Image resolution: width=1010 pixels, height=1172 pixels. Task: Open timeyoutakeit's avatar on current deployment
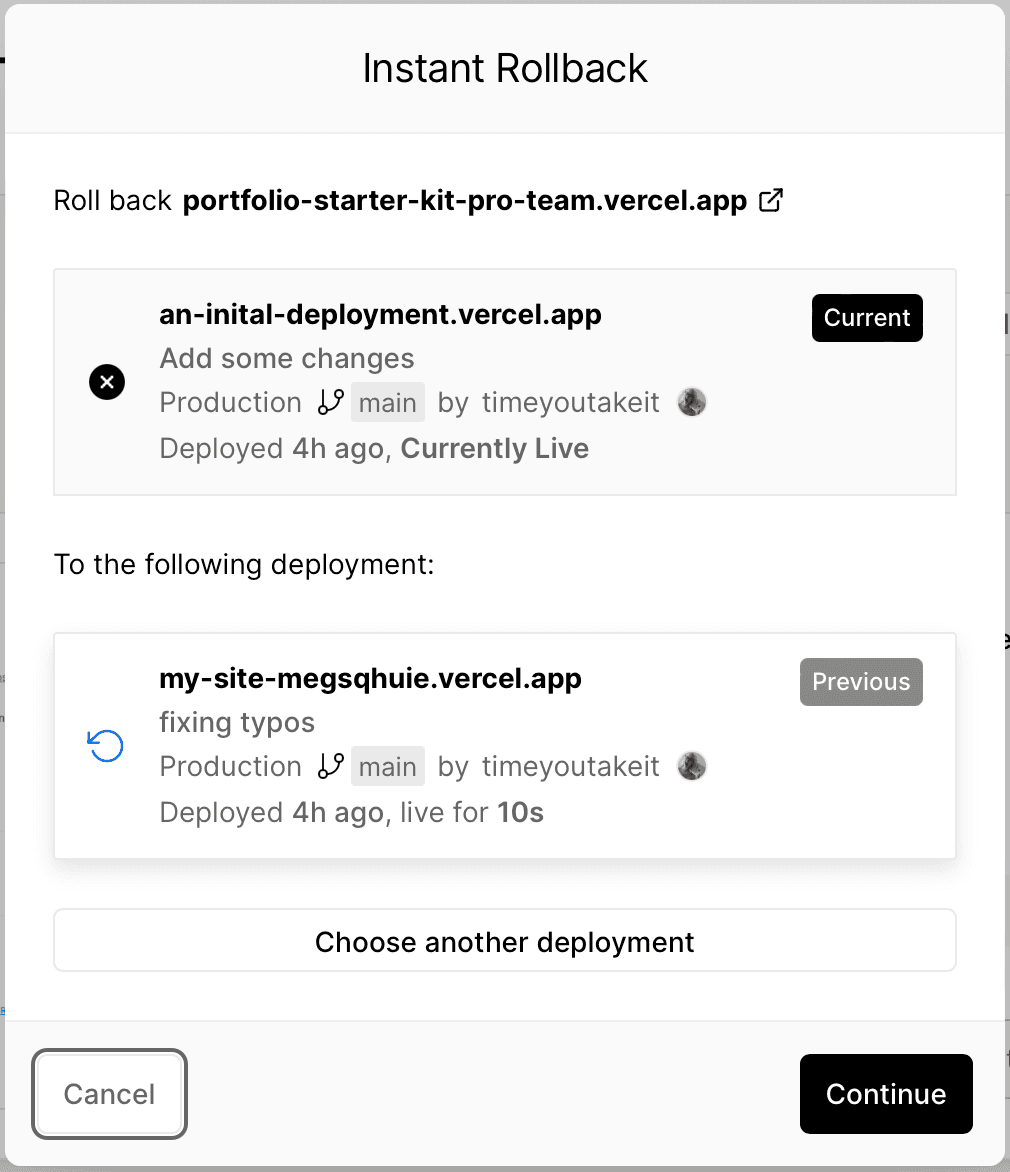pos(691,402)
